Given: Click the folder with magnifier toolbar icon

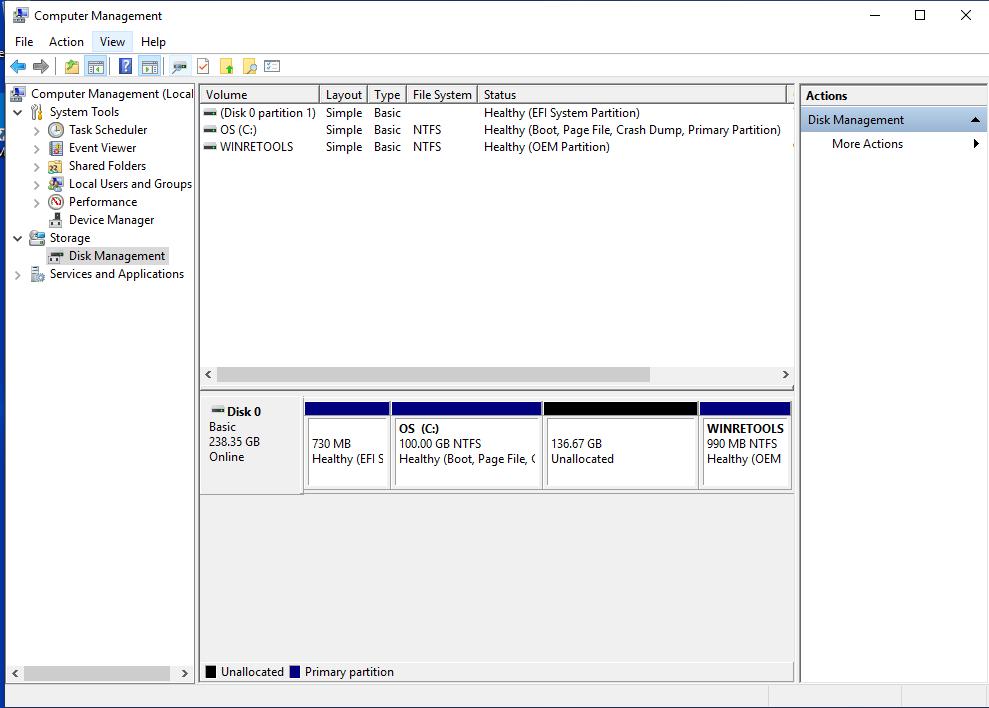Looking at the screenshot, I should (250, 67).
